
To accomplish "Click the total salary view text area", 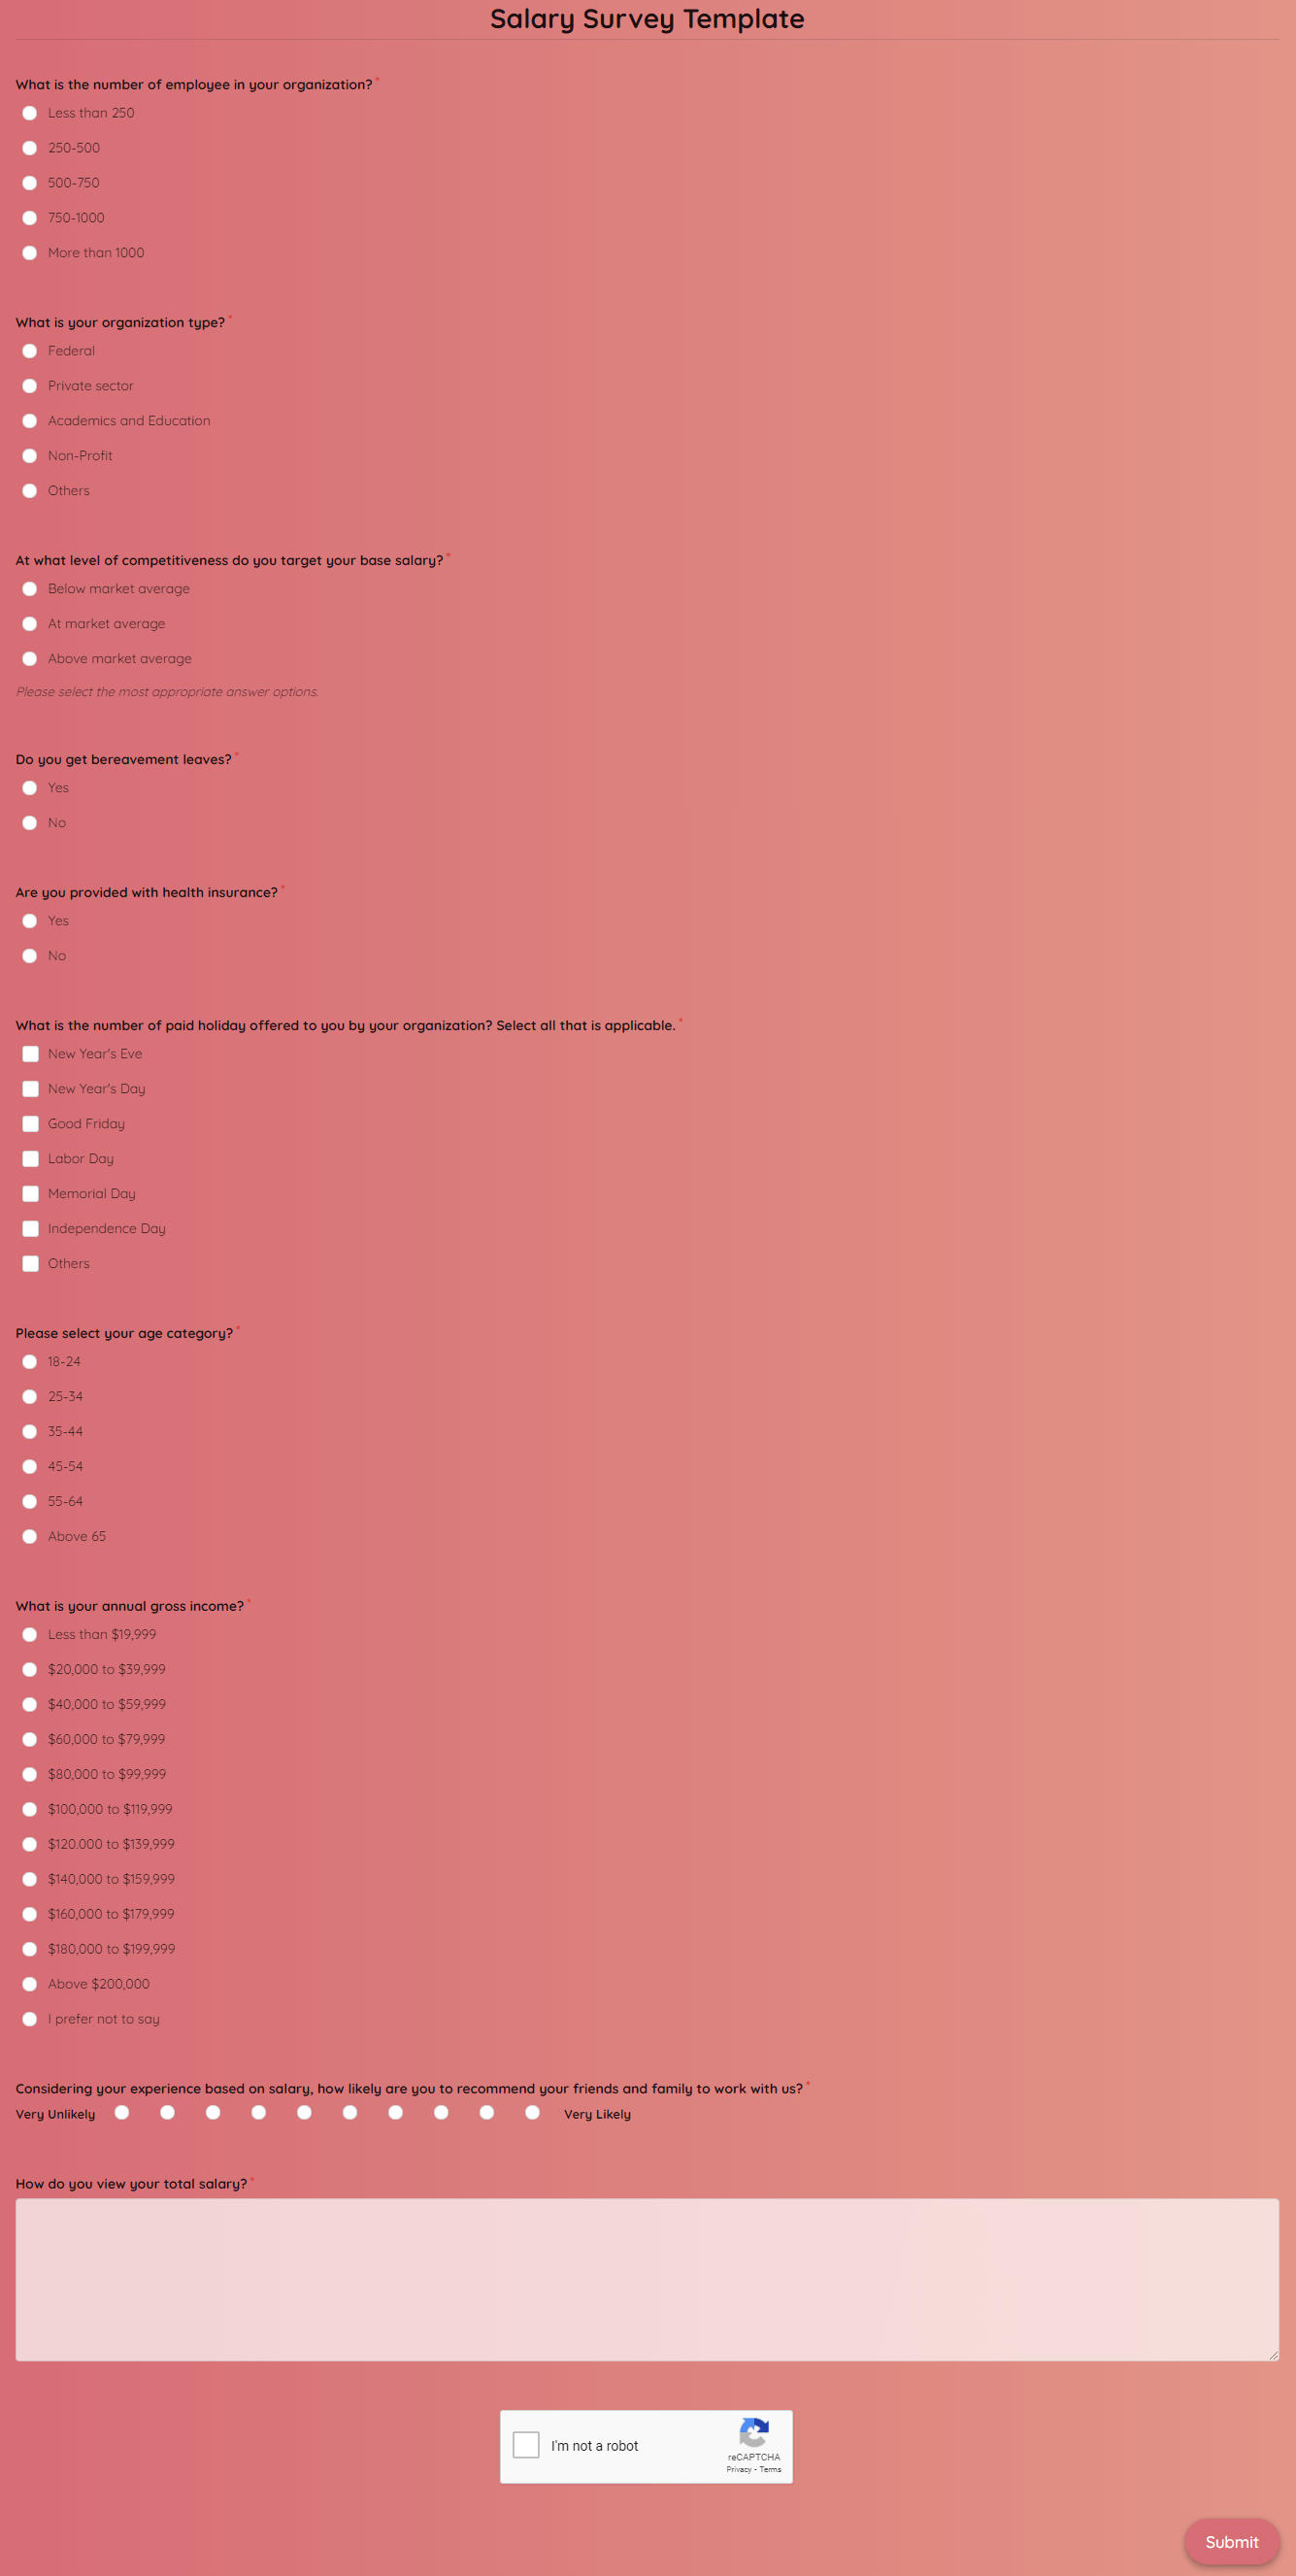I will point(647,2280).
